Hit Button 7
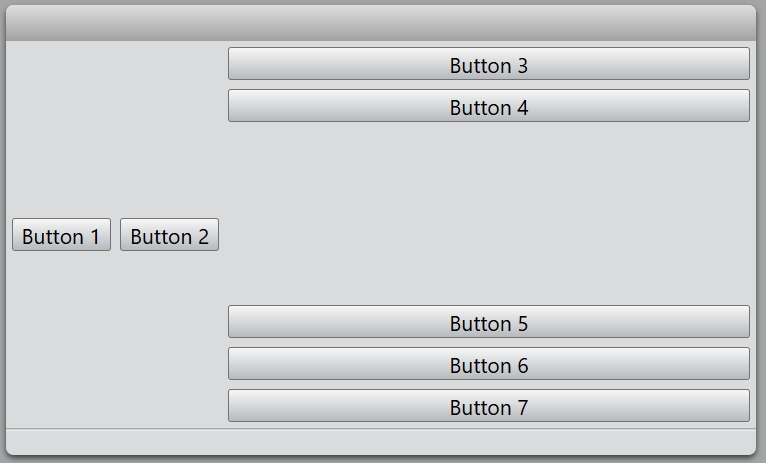The image size is (766, 463). [x=488, y=406]
